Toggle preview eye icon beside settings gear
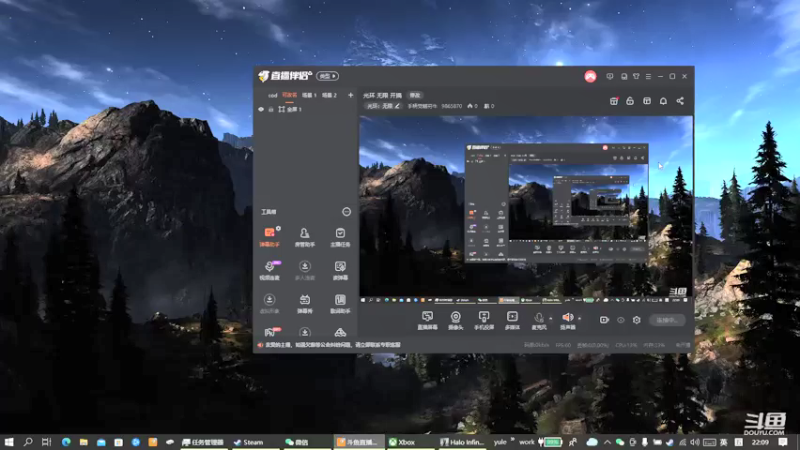The height and width of the screenshot is (450, 800). tap(620, 320)
